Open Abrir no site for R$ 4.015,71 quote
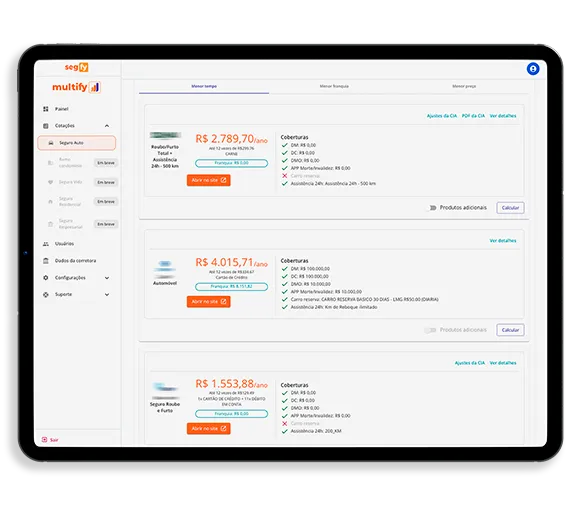Screen dimensions: 580x506 [x=209, y=302]
